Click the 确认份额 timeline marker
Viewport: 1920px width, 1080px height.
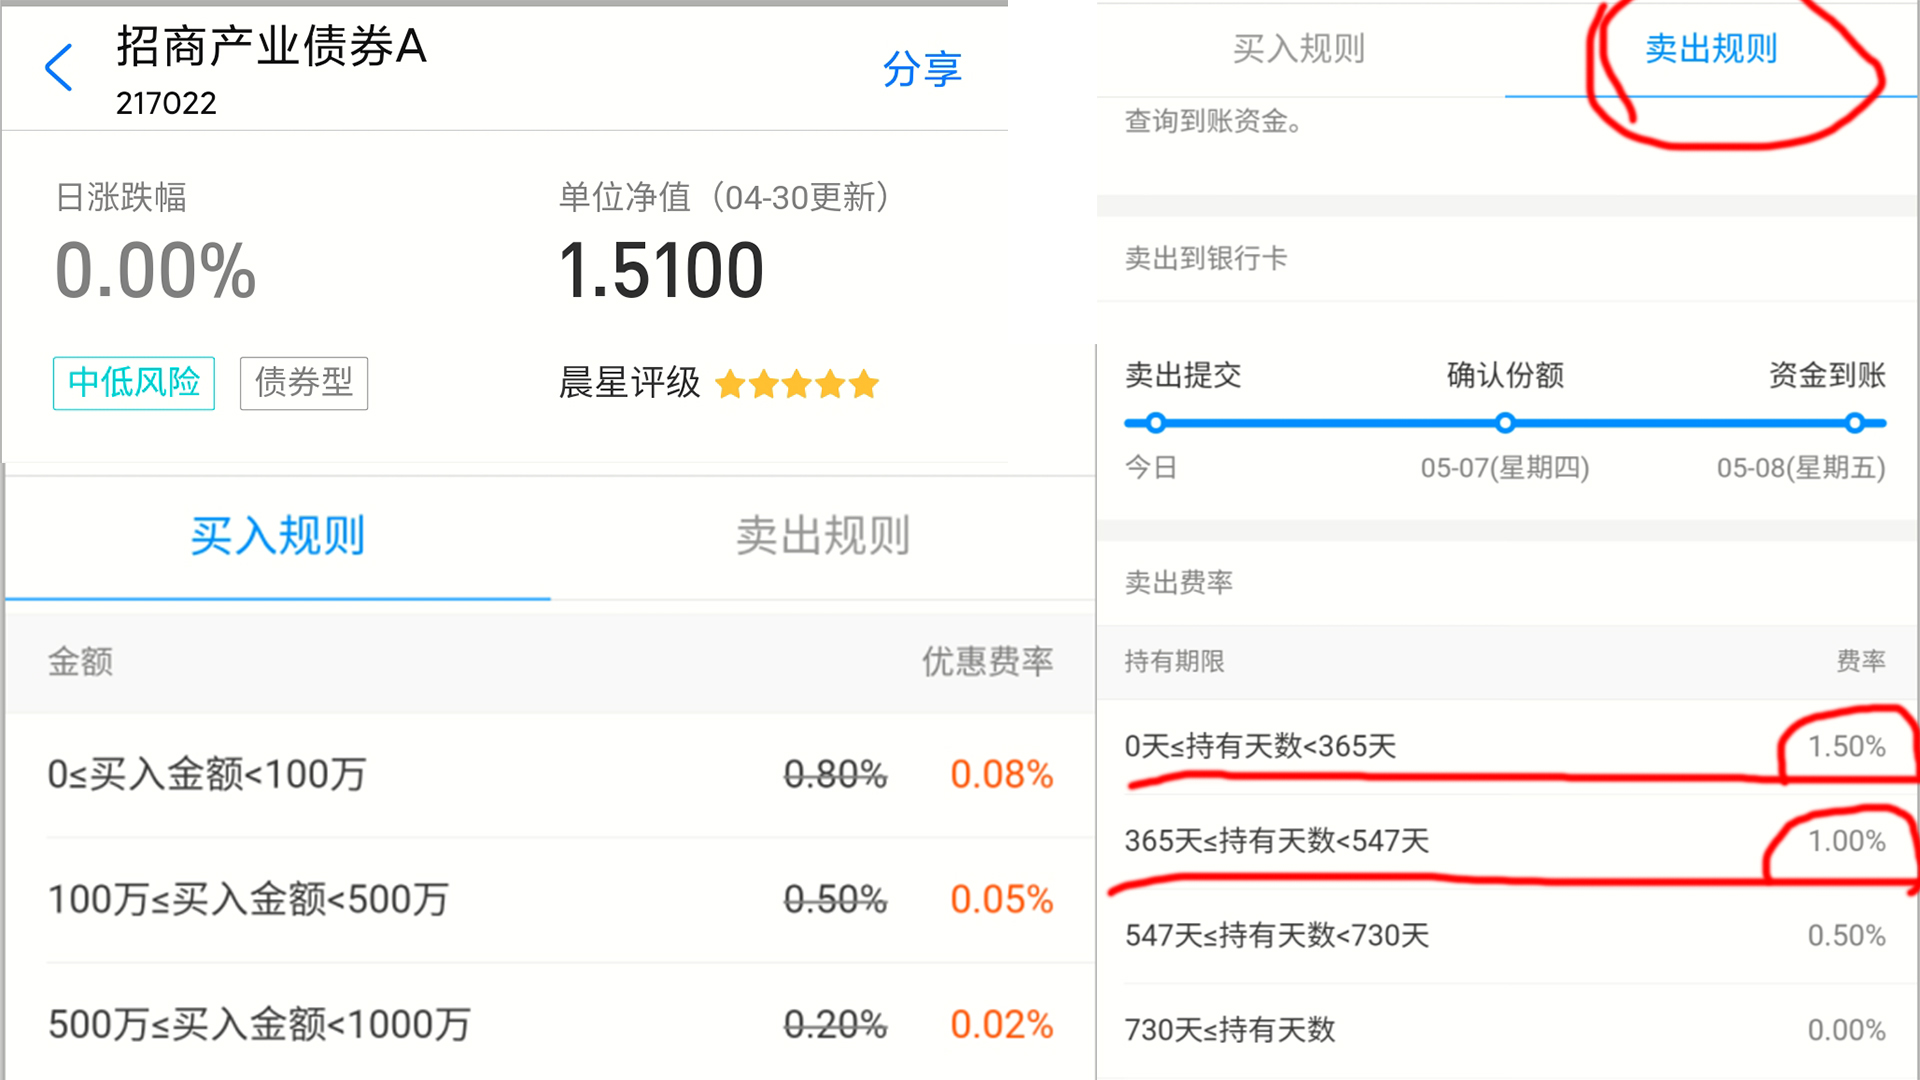point(1505,423)
